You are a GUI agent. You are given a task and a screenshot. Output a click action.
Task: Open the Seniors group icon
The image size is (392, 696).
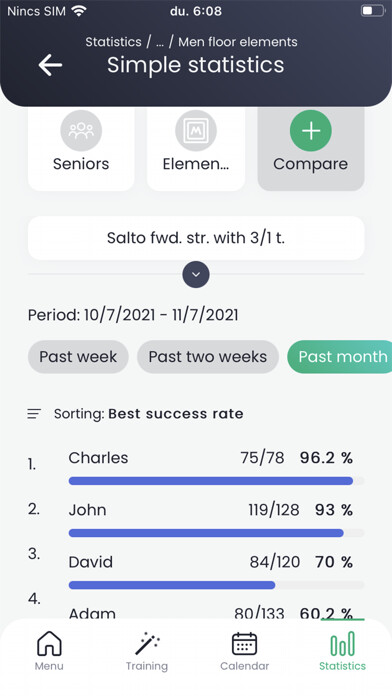[81, 130]
